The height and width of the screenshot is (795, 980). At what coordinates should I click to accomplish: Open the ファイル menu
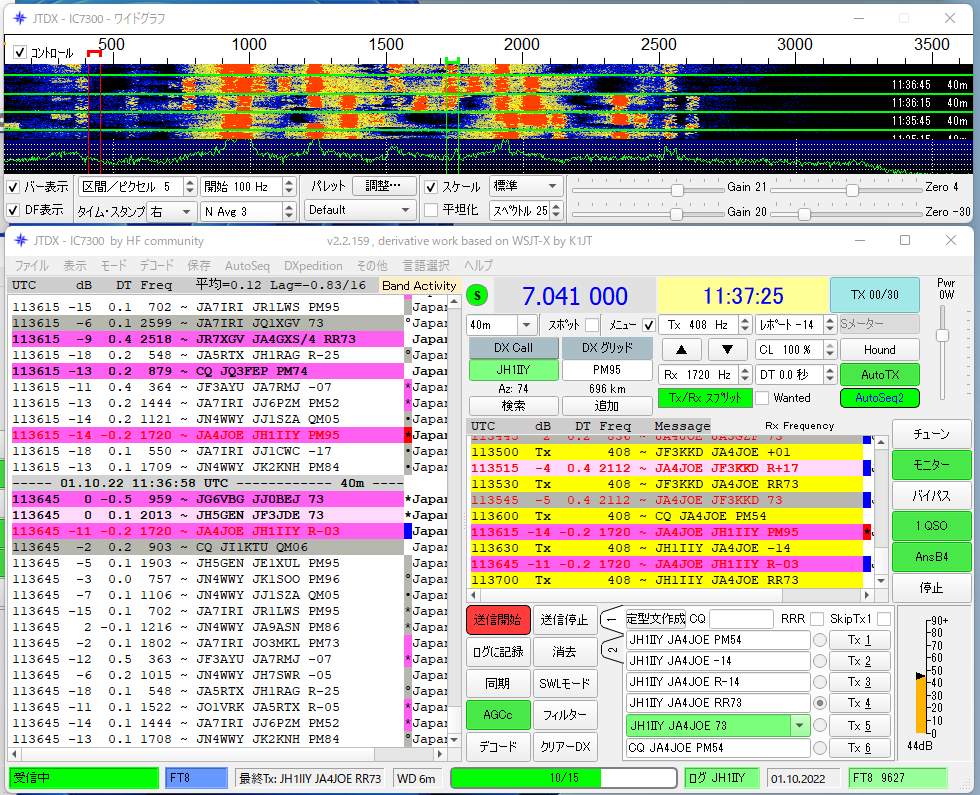point(32,266)
